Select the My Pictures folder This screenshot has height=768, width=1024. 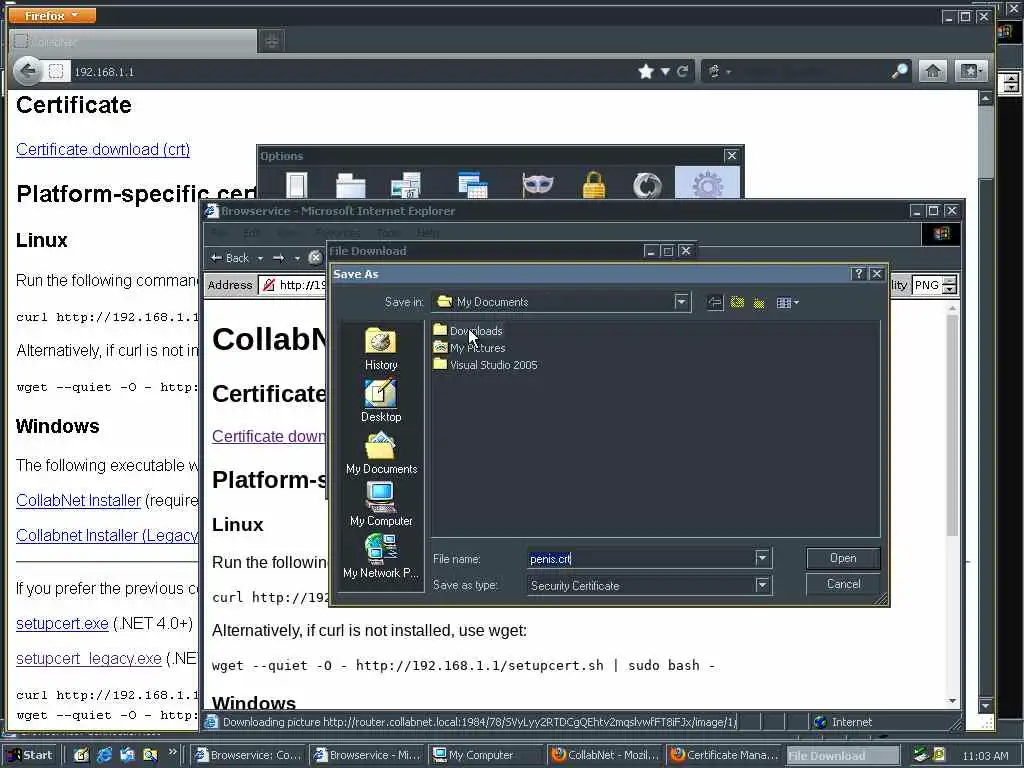point(470,347)
